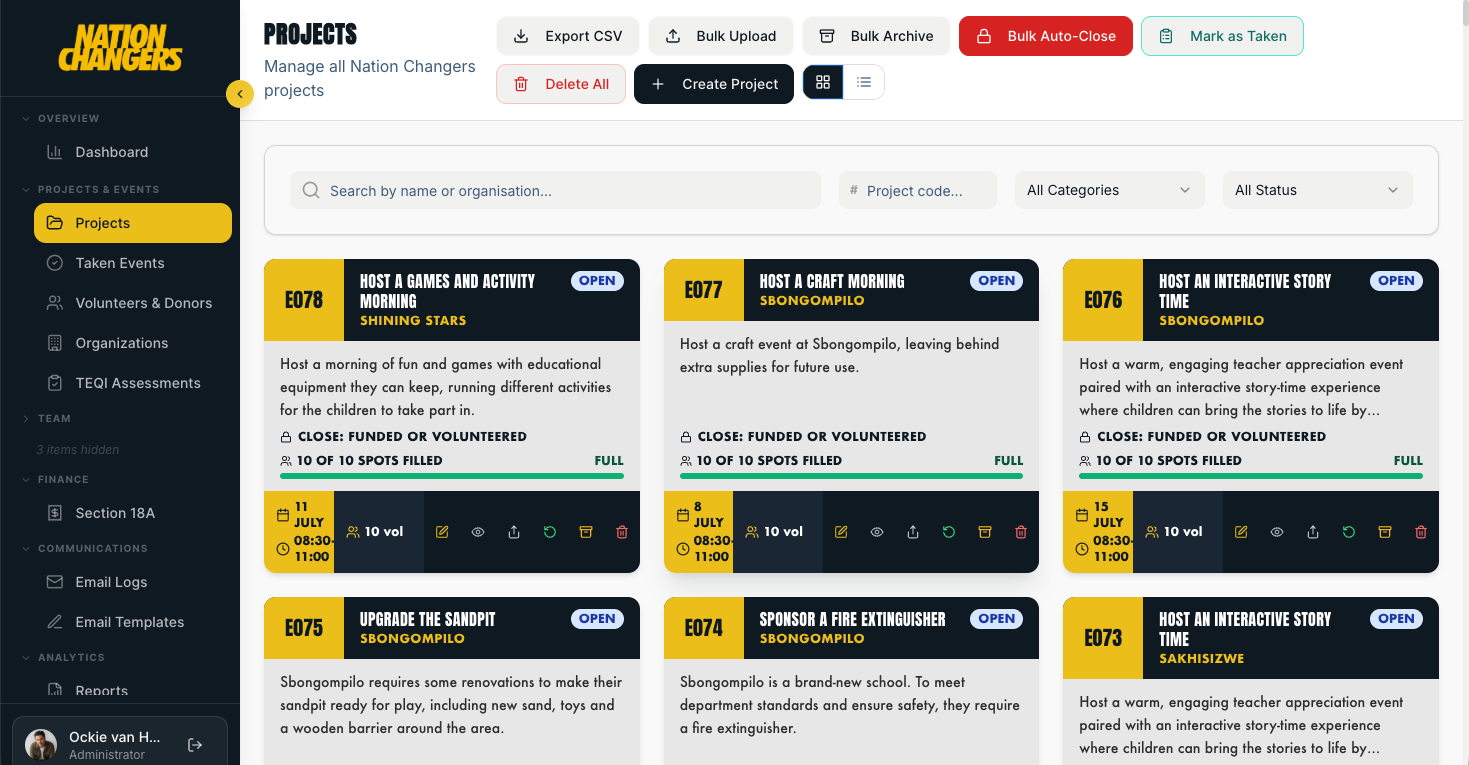View project E077 via the eye icon

click(x=877, y=532)
